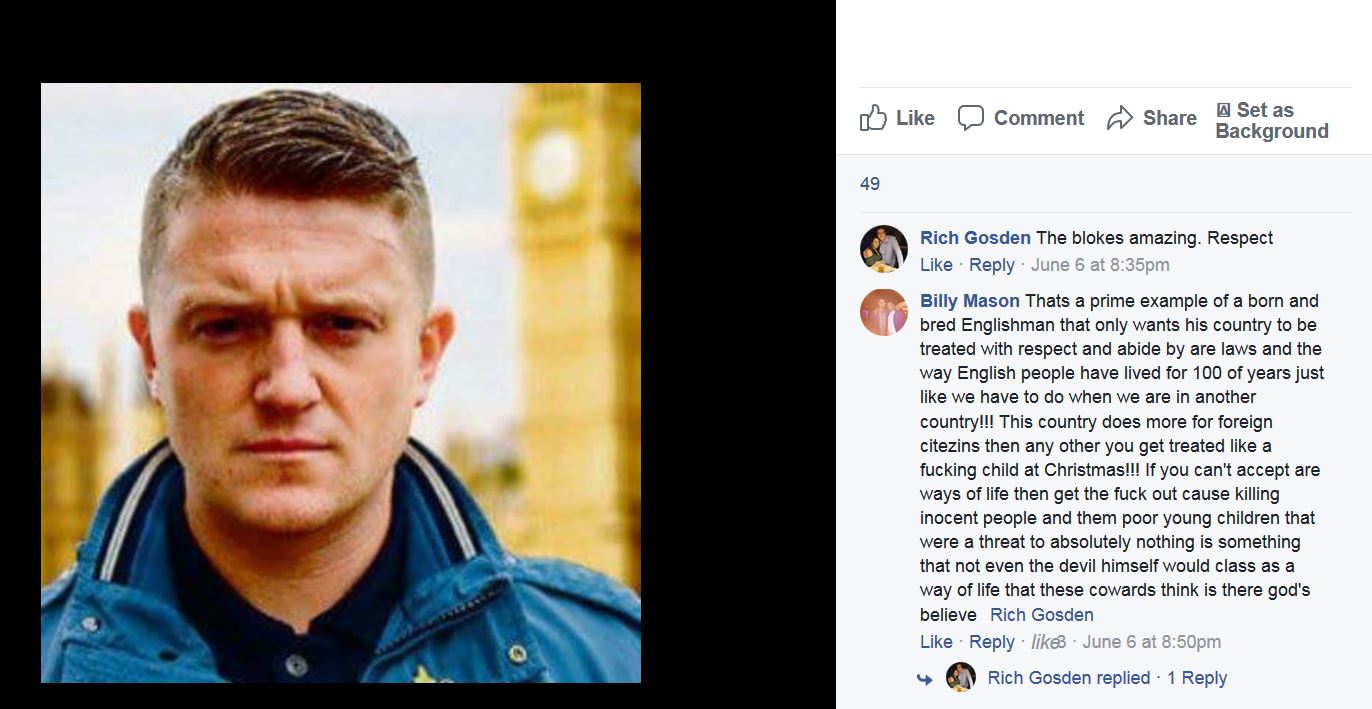The width and height of the screenshot is (1372, 709).
Task: Open Rich Gosden name on first comment
Action: [x=975, y=238]
